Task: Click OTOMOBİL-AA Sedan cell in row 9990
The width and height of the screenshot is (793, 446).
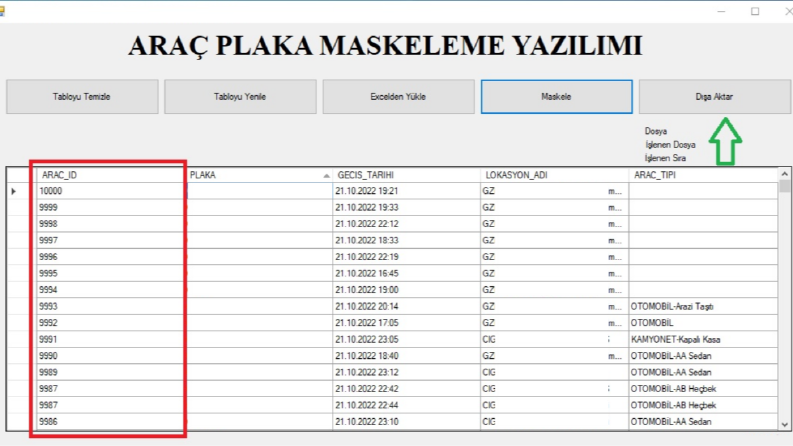Action: coord(703,356)
